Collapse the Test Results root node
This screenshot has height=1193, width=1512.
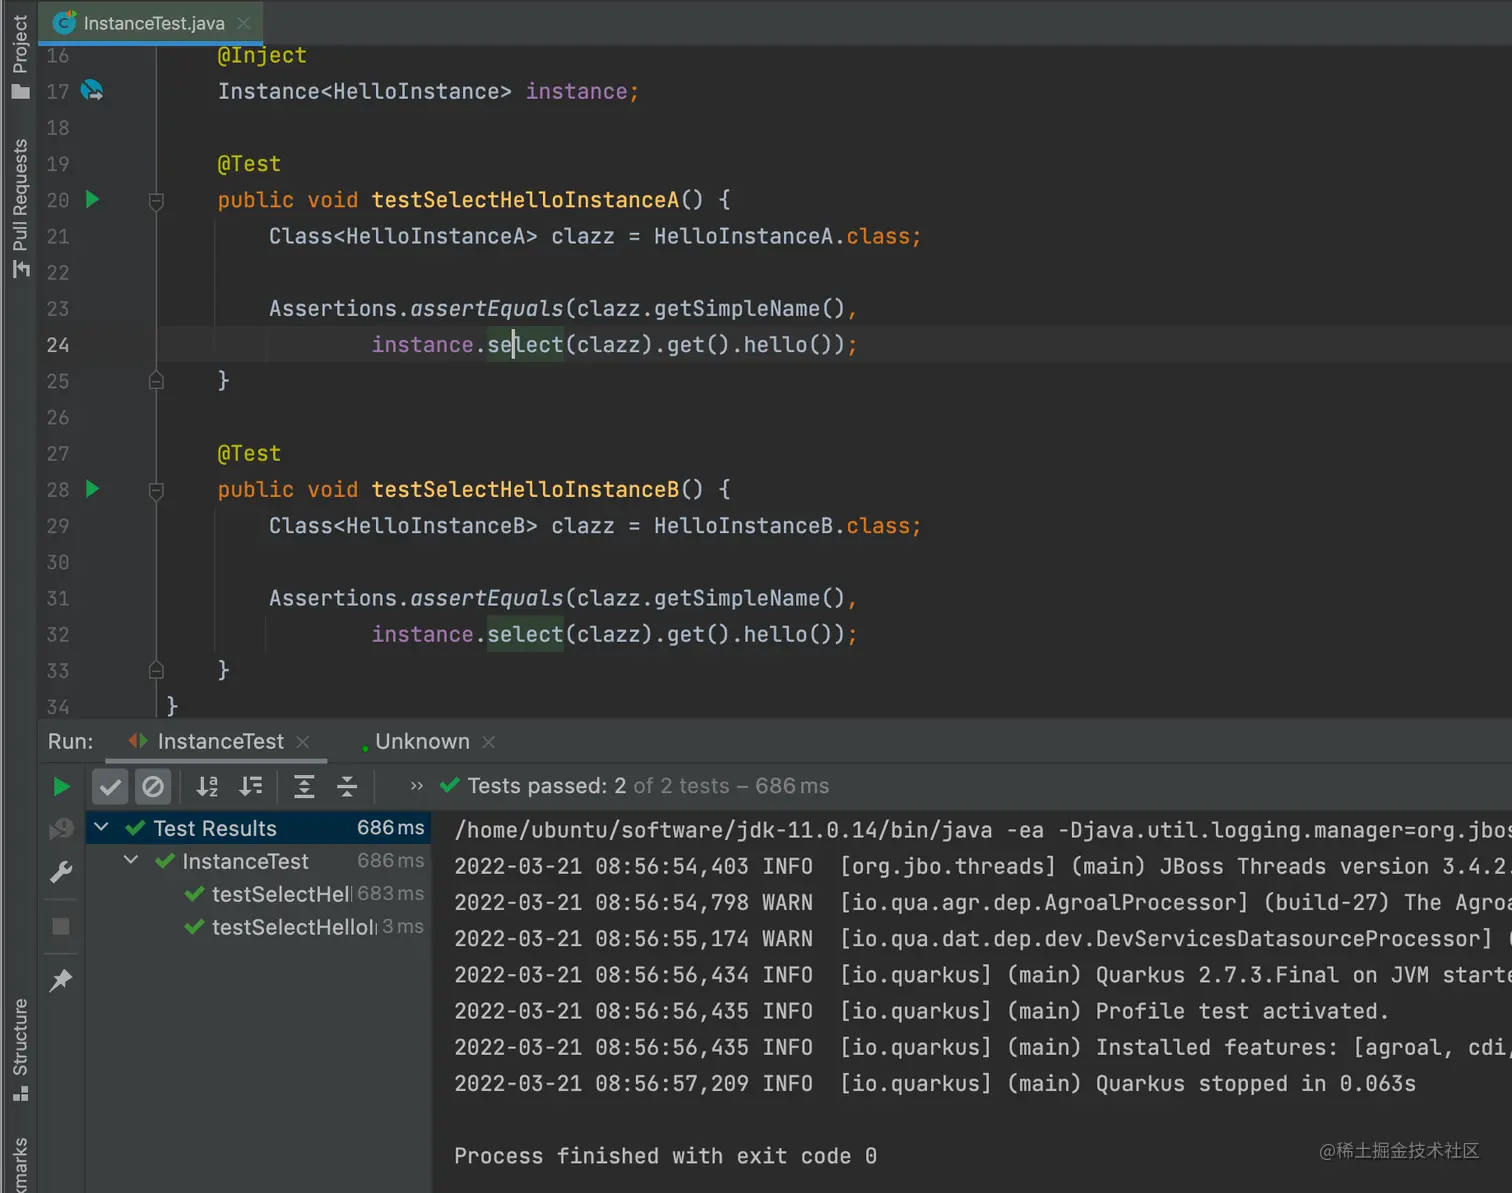[102, 828]
